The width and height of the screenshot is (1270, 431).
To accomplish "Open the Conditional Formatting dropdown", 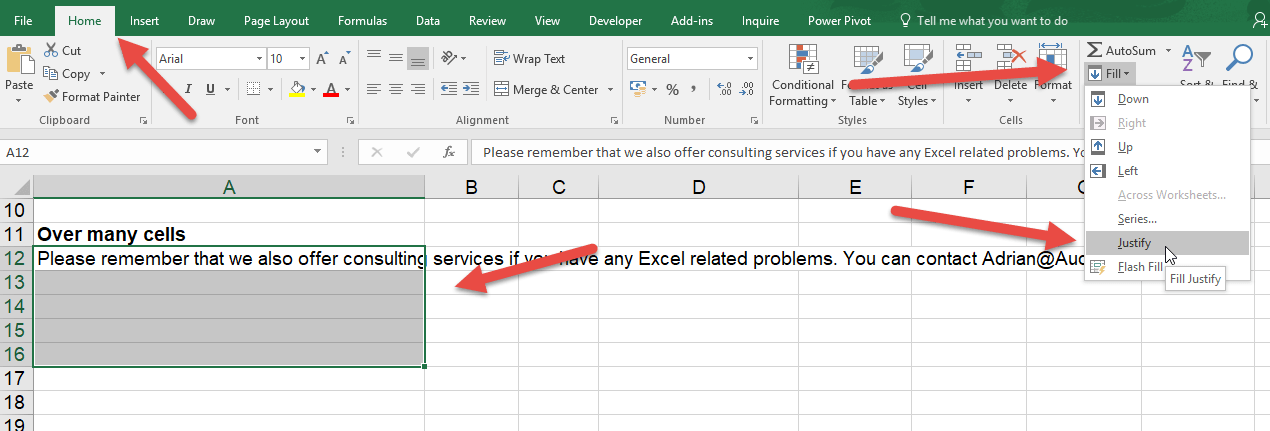I will [x=802, y=76].
